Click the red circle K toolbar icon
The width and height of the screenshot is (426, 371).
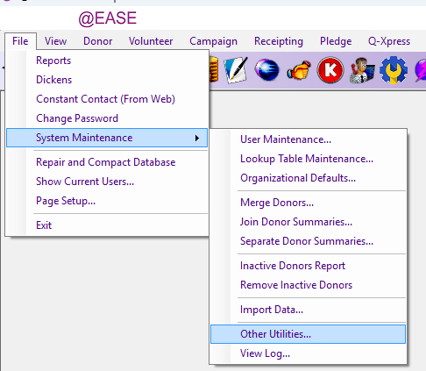[330, 70]
